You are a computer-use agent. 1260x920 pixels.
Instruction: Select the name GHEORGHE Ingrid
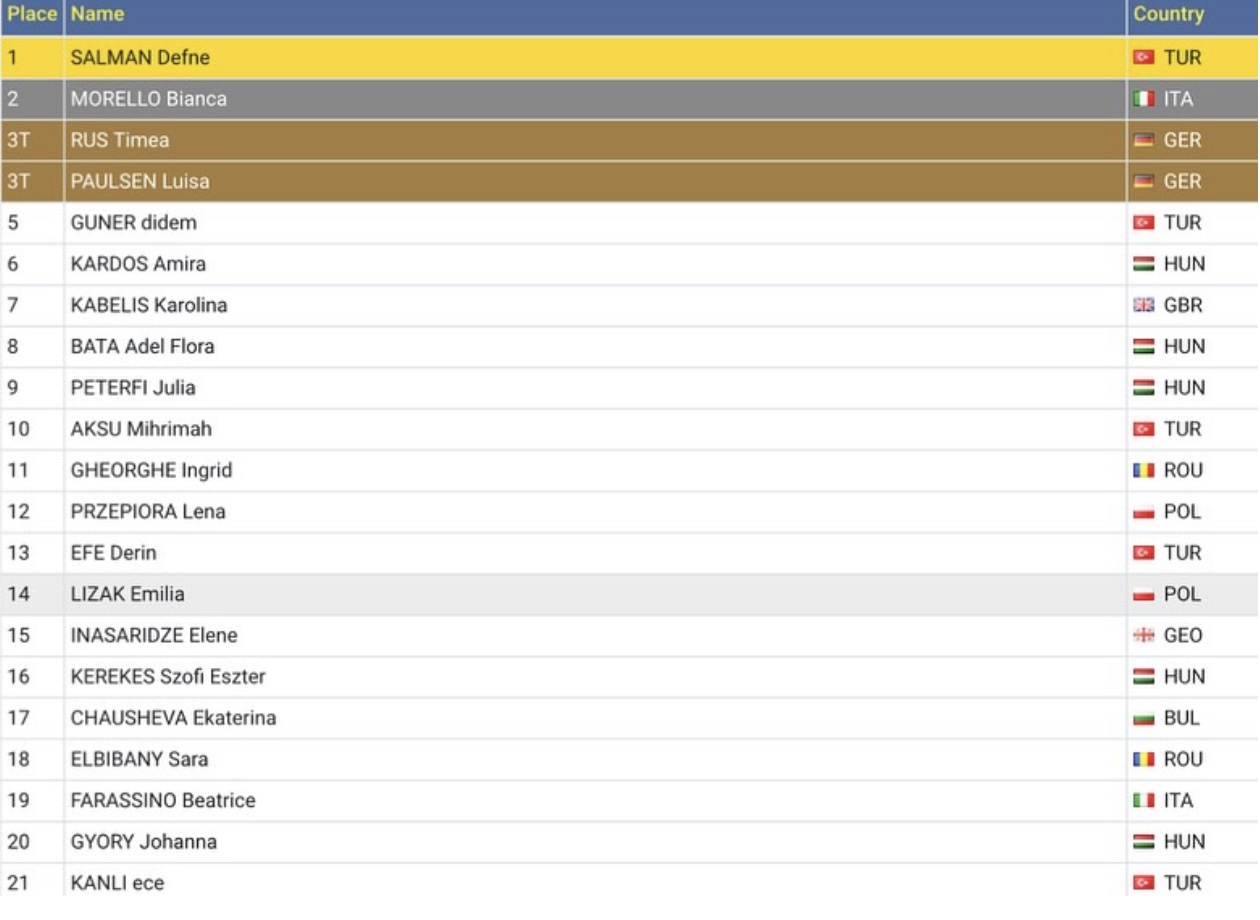pyautogui.click(x=152, y=471)
